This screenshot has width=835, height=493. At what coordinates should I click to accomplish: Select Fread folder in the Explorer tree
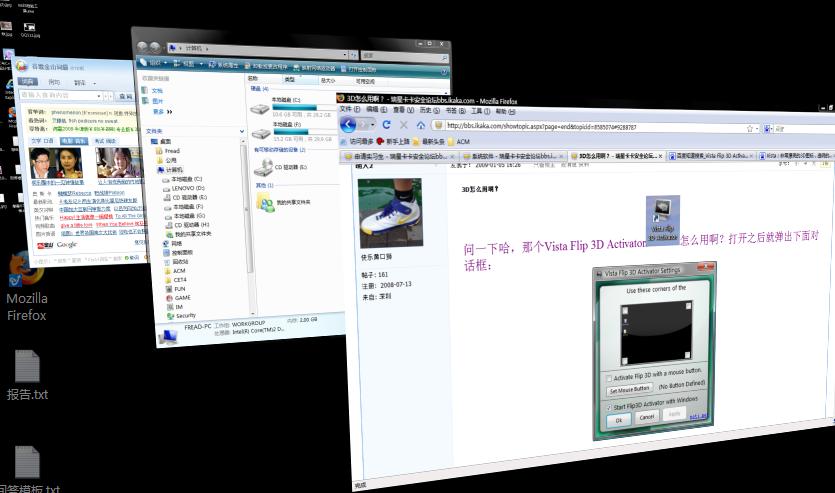[x=168, y=151]
